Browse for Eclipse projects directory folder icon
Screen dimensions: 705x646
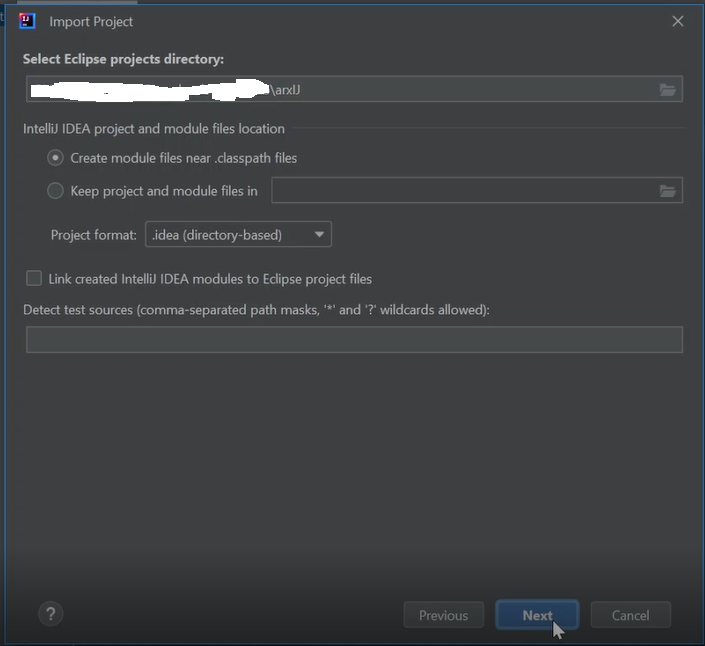(x=668, y=90)
